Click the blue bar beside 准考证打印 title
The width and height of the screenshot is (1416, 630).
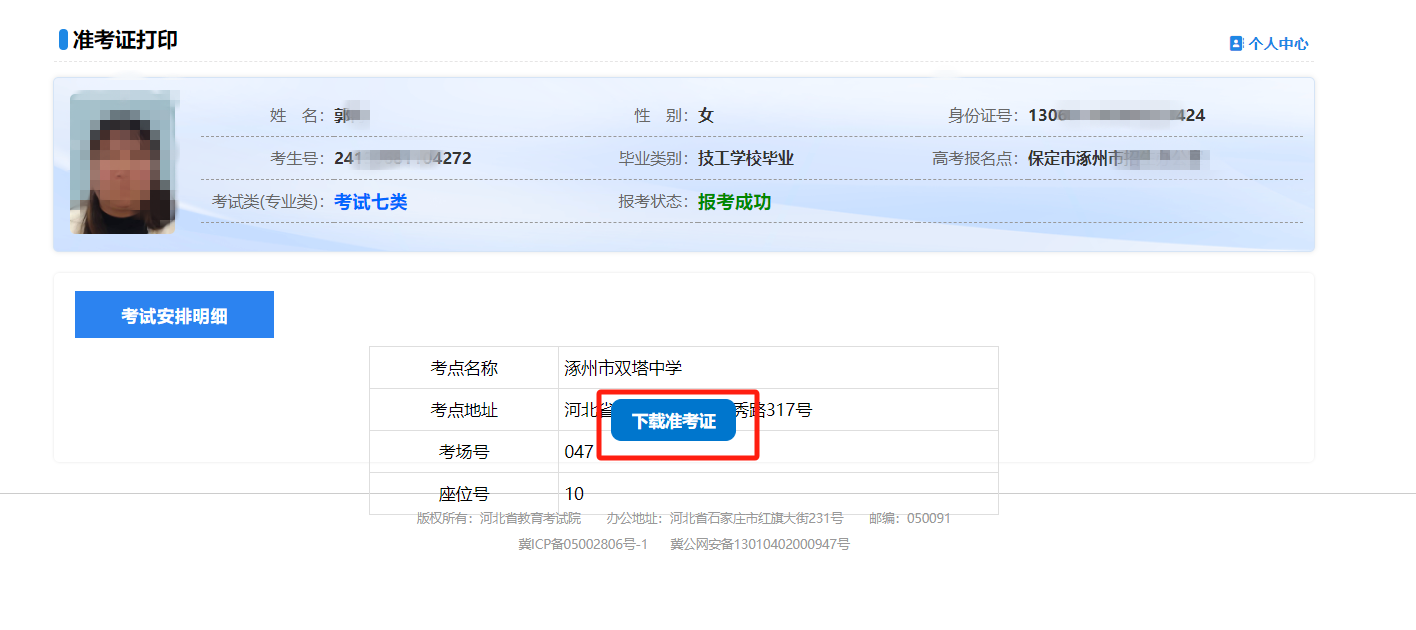tap(64, 40)
